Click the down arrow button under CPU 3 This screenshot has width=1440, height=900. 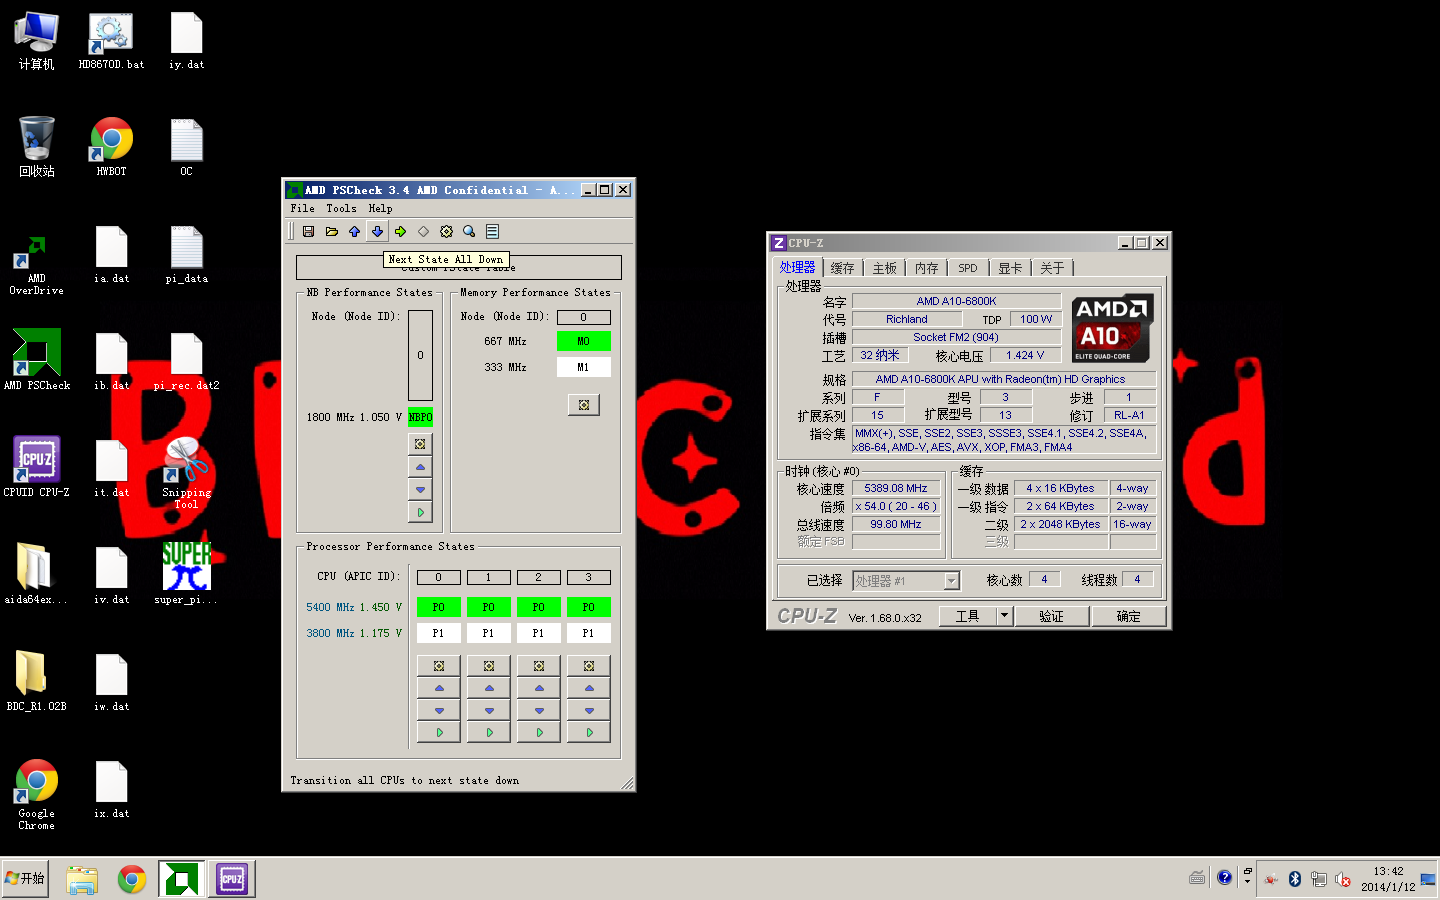(589, 710)
